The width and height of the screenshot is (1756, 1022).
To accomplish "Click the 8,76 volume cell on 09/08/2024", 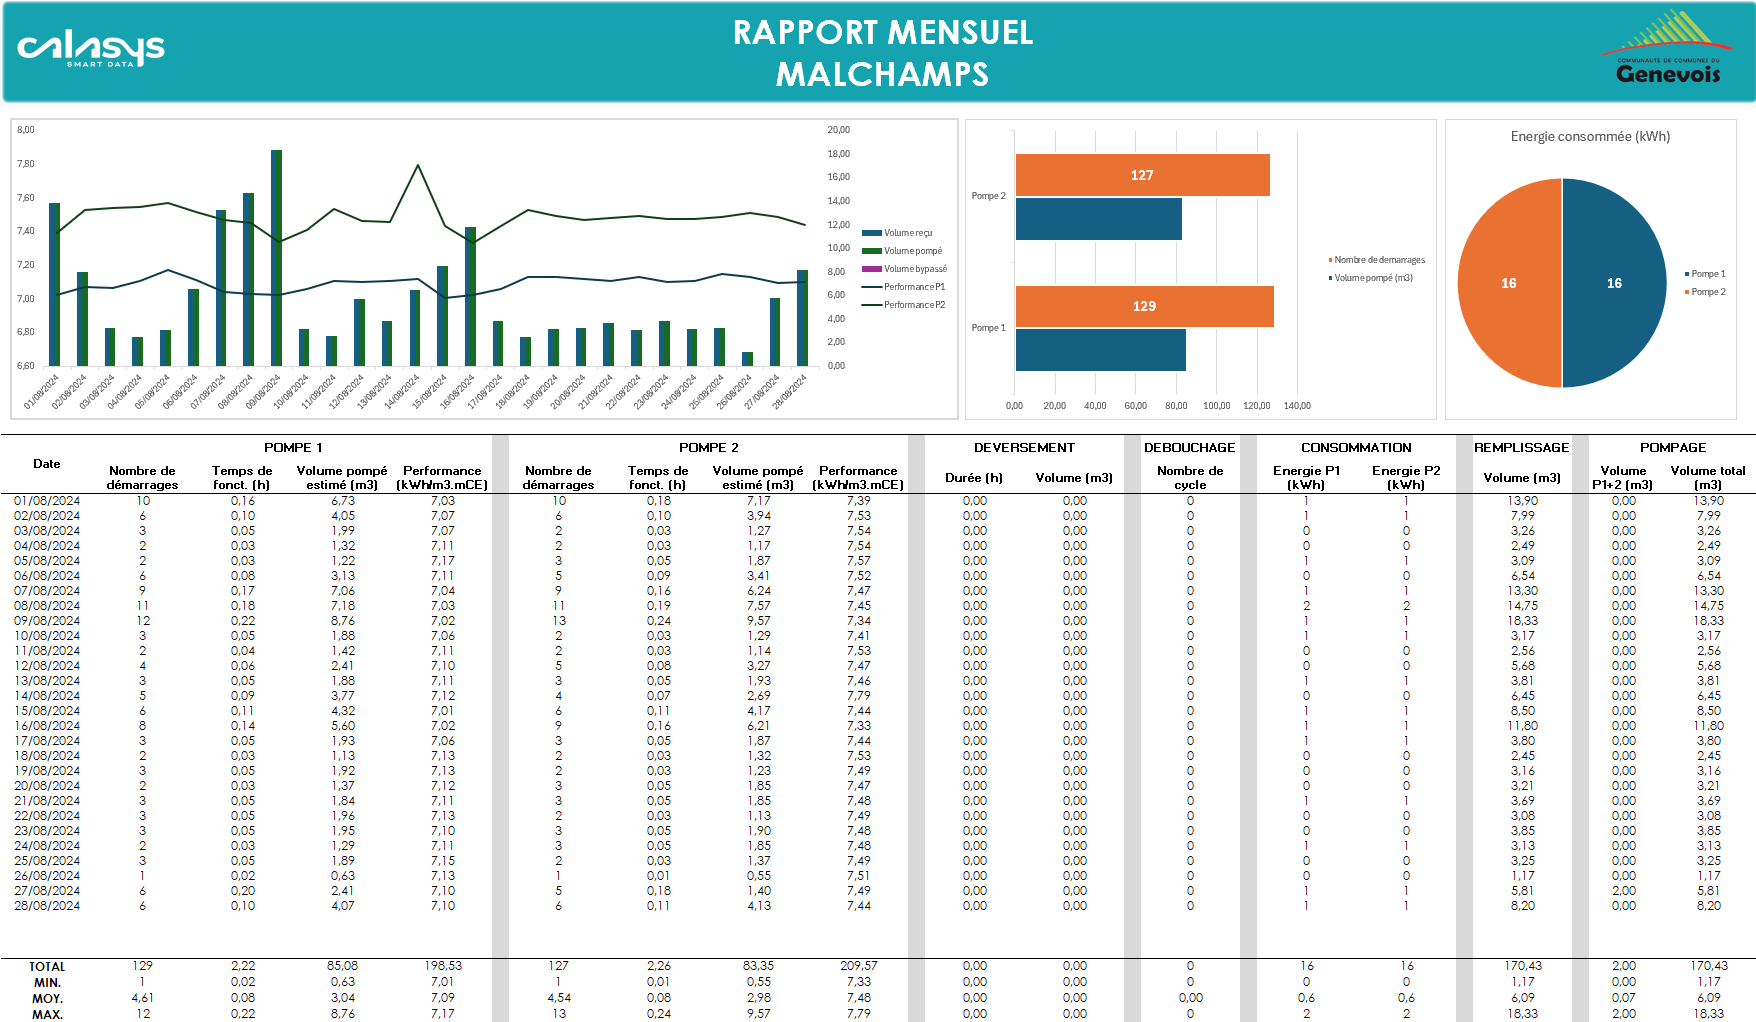I will (x=342, y=621).
